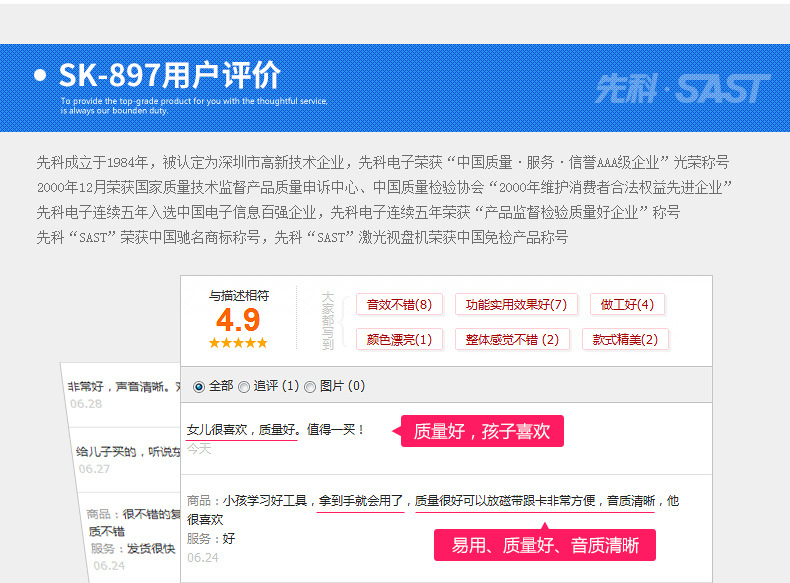Click the 整体感觉不错 (2) tag
This screenshot has height=583, width=790.
pyautogui.click(x=512, y=340)
